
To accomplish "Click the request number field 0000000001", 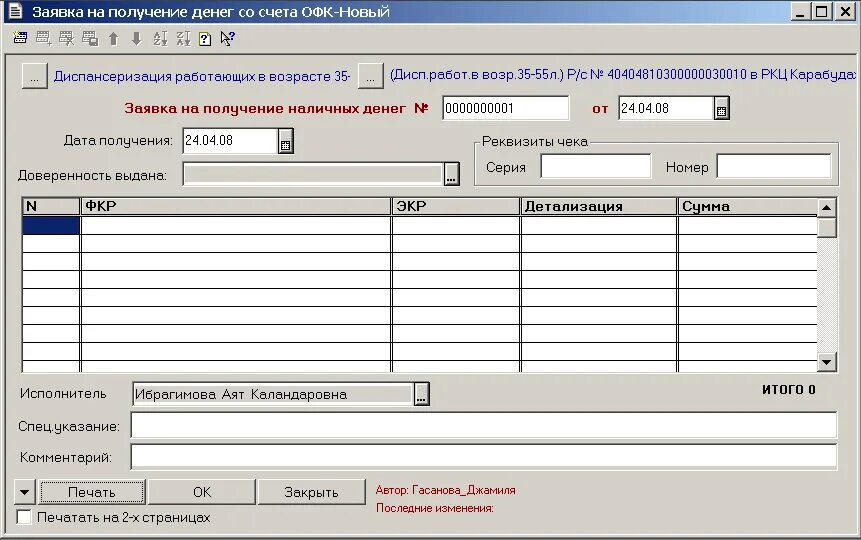I will (506, 108).
